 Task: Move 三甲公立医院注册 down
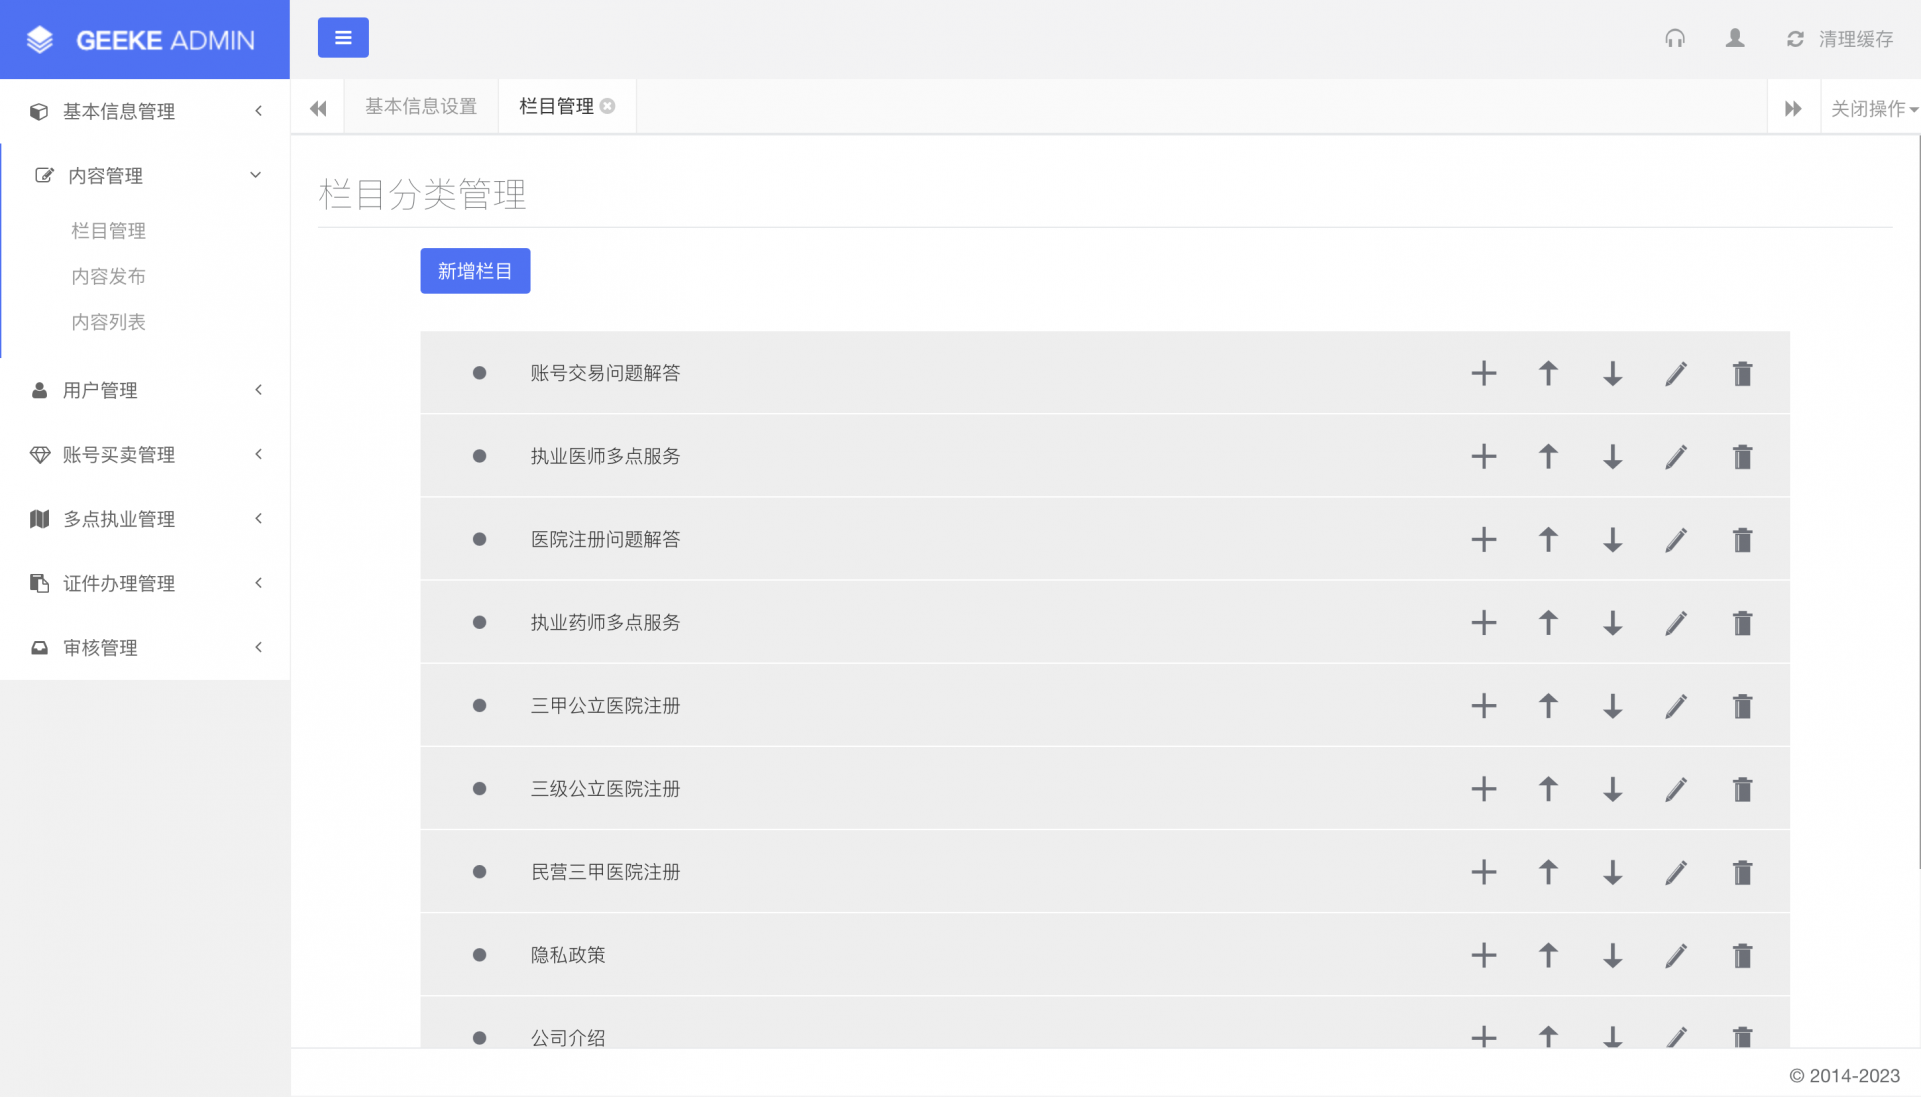point(1613,705)
